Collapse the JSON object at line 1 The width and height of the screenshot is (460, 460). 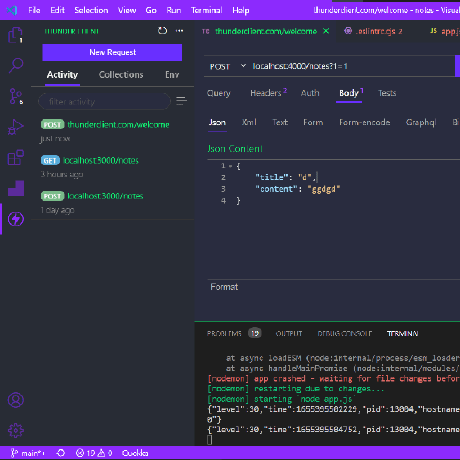tap(230, 166)
